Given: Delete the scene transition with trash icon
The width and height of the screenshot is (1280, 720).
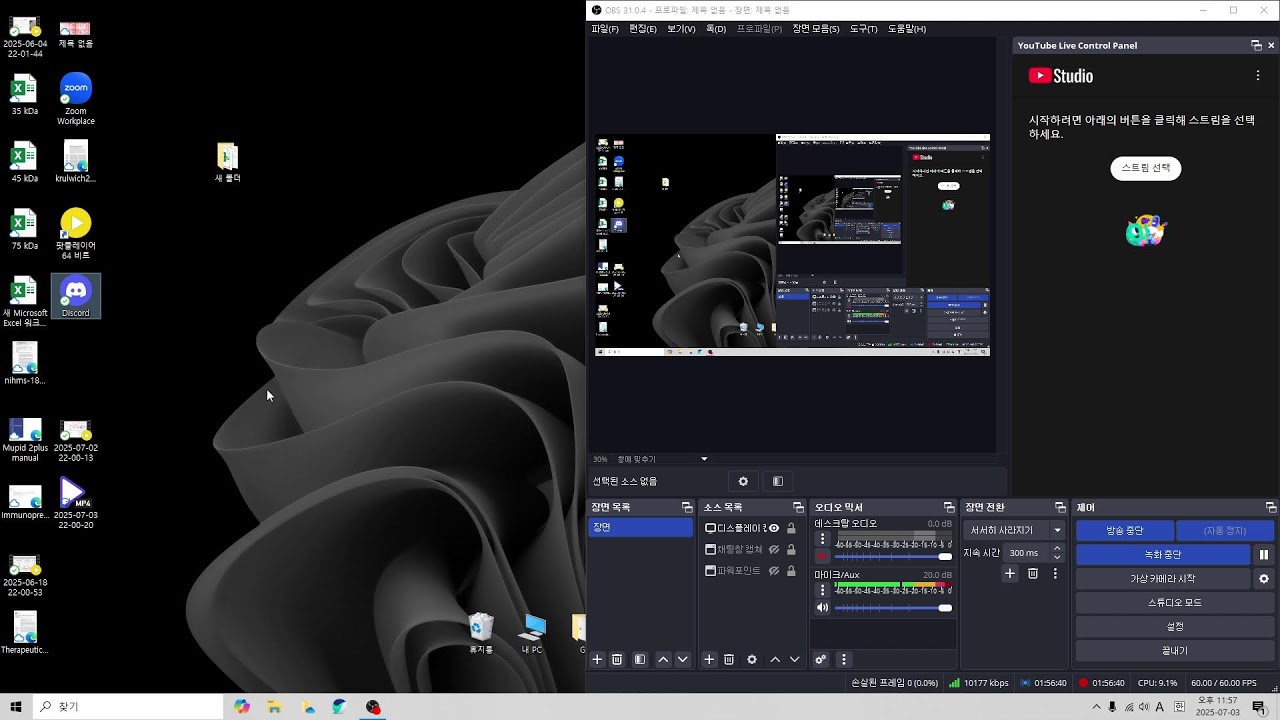Looking at the screenshot, I should [1033, 574].
